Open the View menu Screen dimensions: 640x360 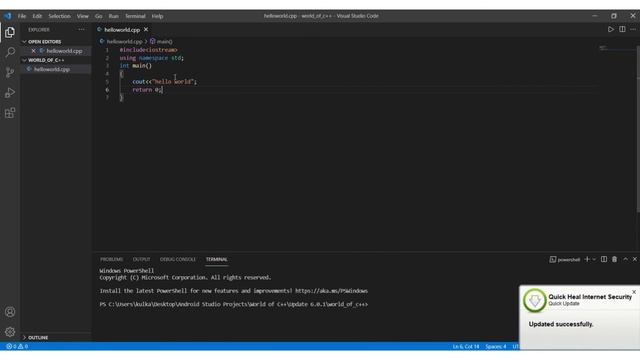pyautogui.click(x=82, y=16)
